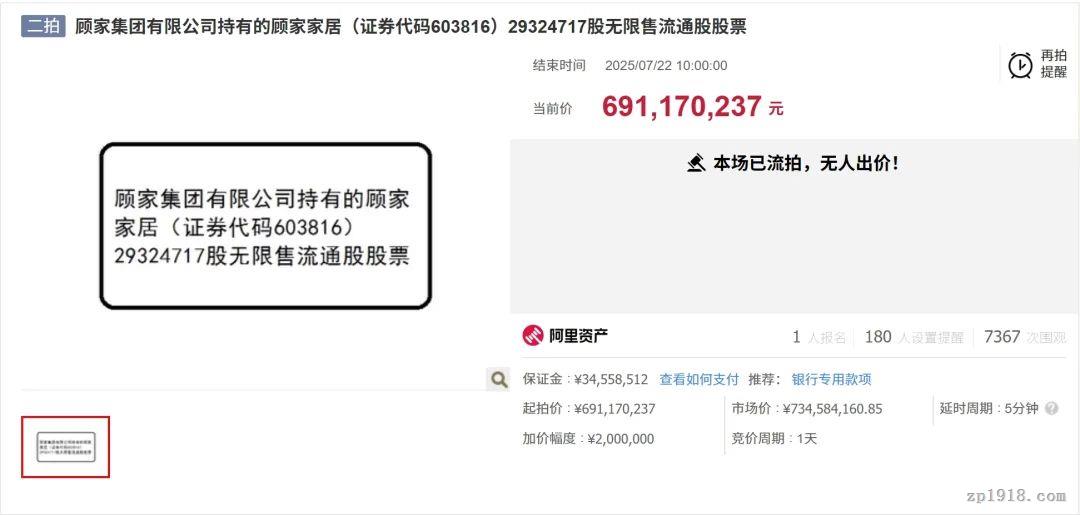Click the alarm clock reminder icon

[x=1020, y=65]
